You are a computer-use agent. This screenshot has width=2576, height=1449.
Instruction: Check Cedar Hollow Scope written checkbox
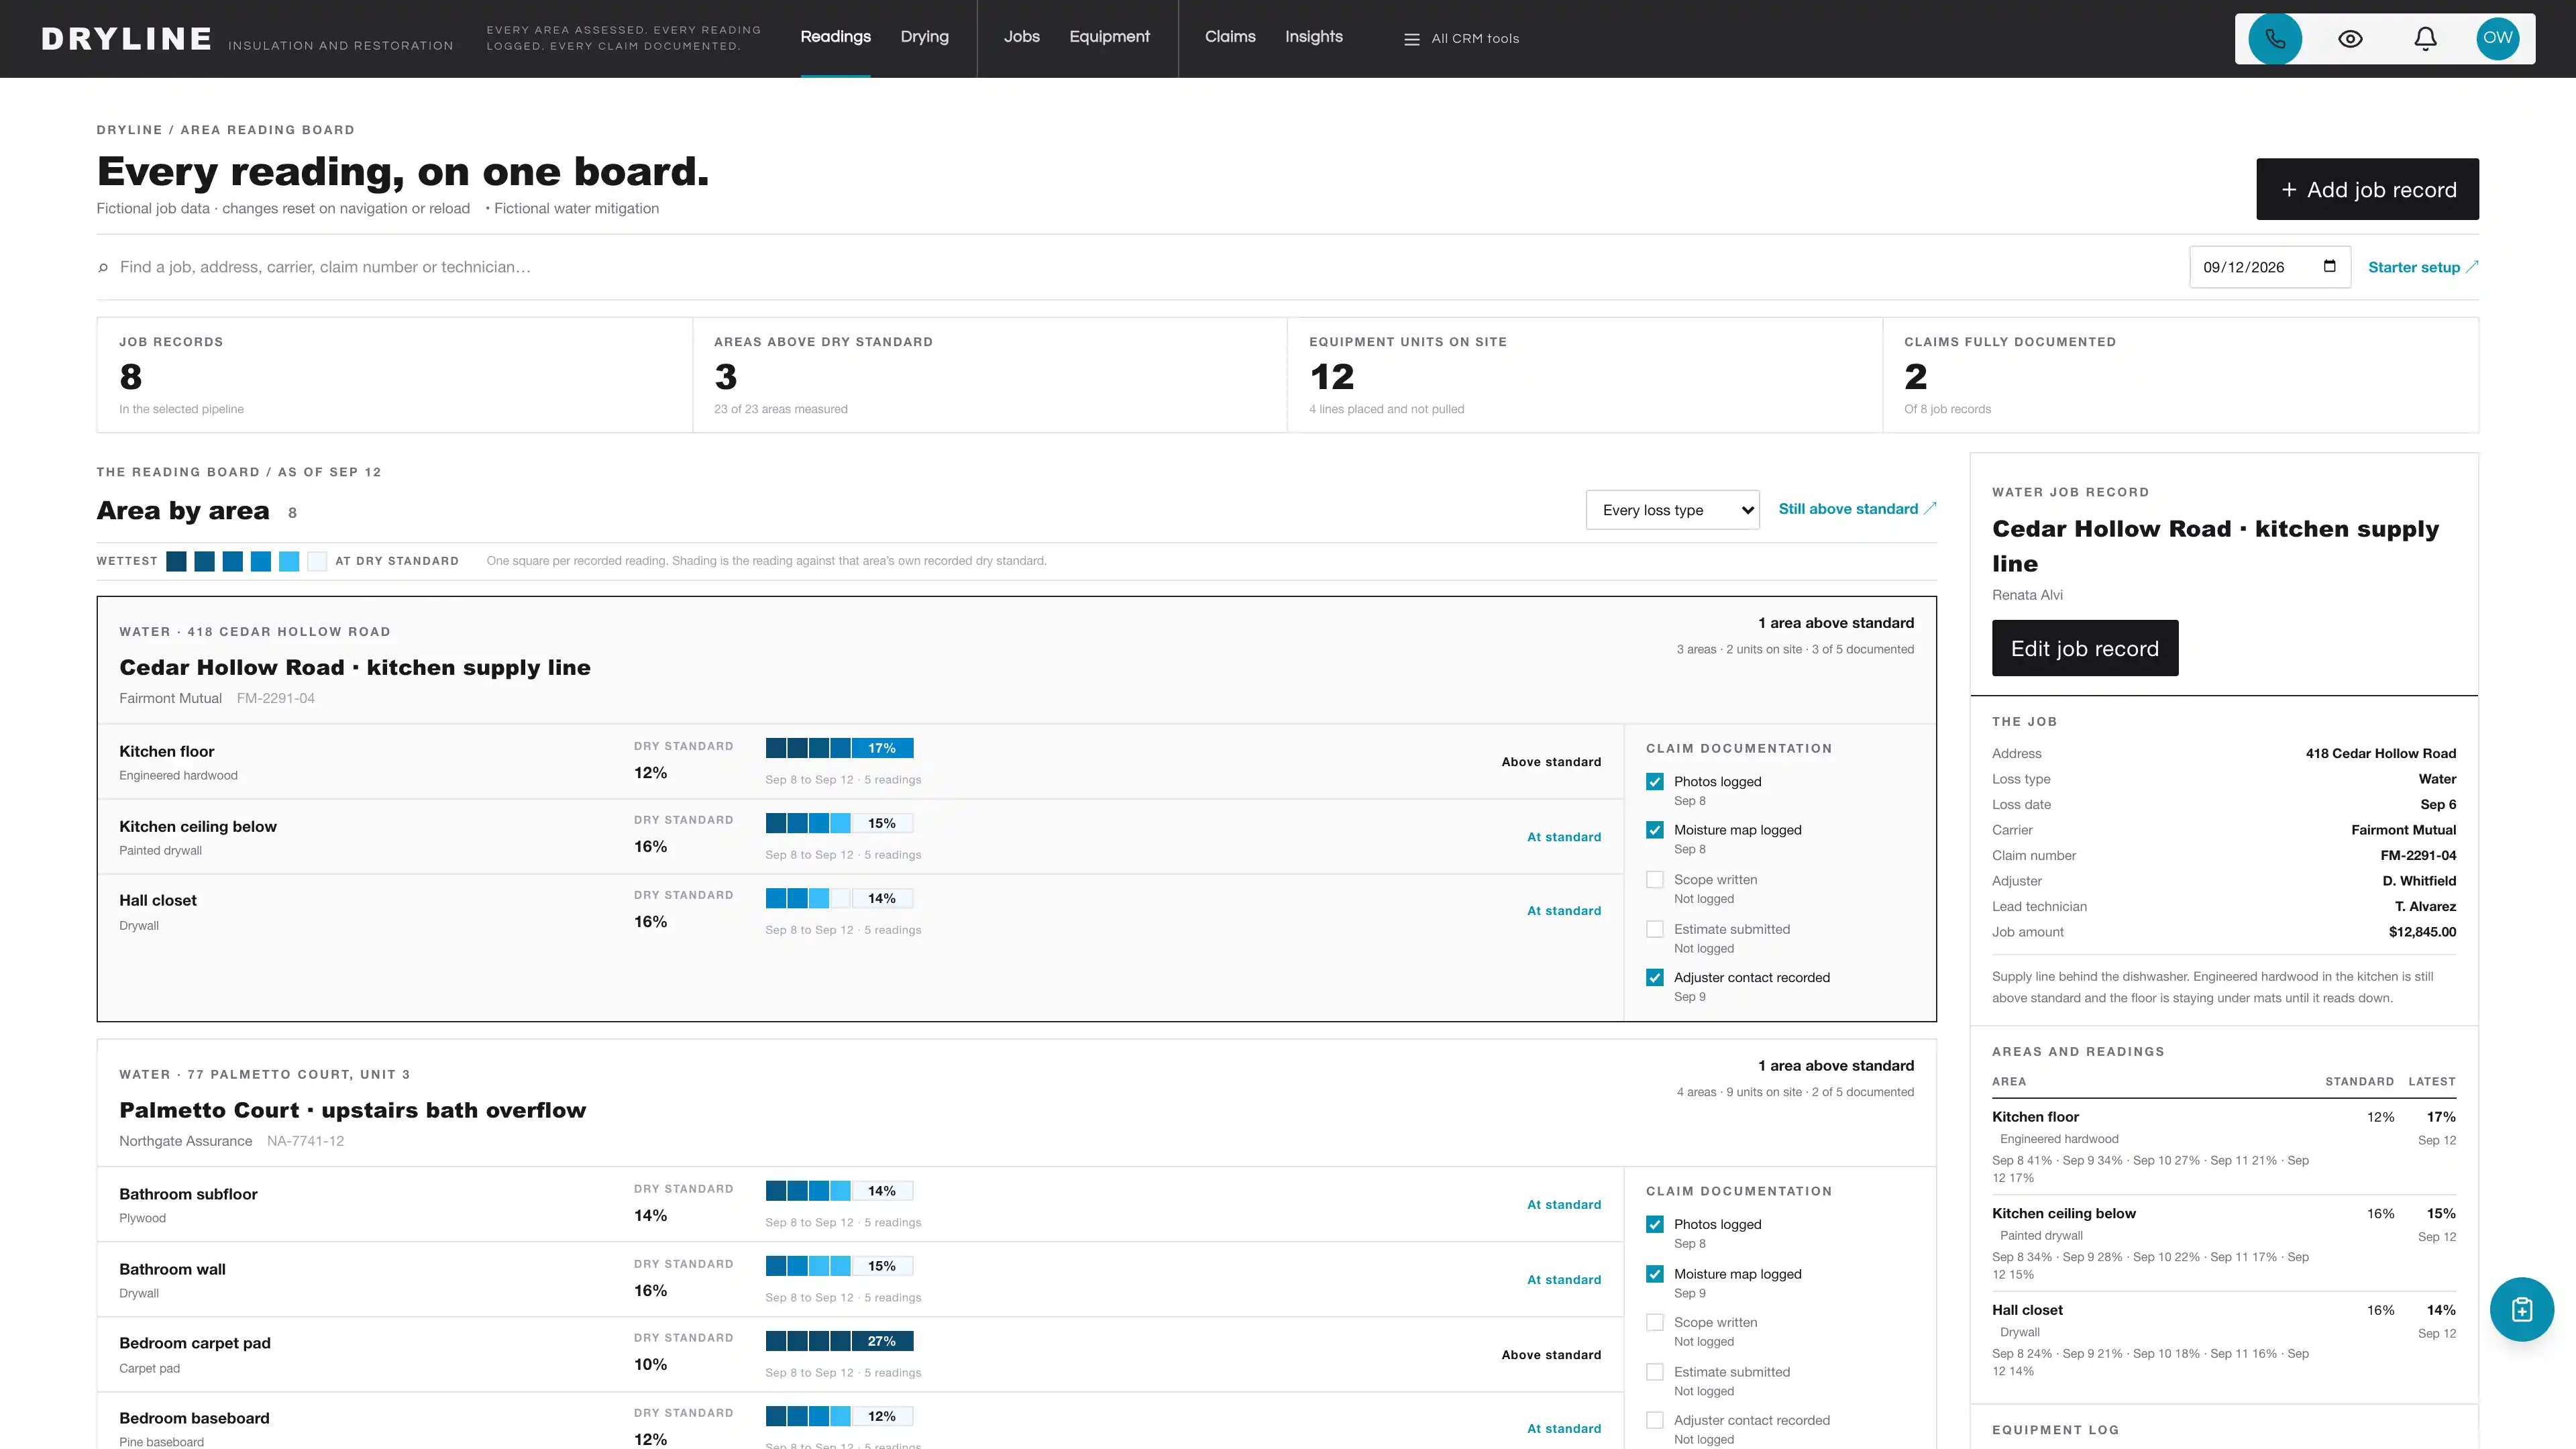(1655, 880)
